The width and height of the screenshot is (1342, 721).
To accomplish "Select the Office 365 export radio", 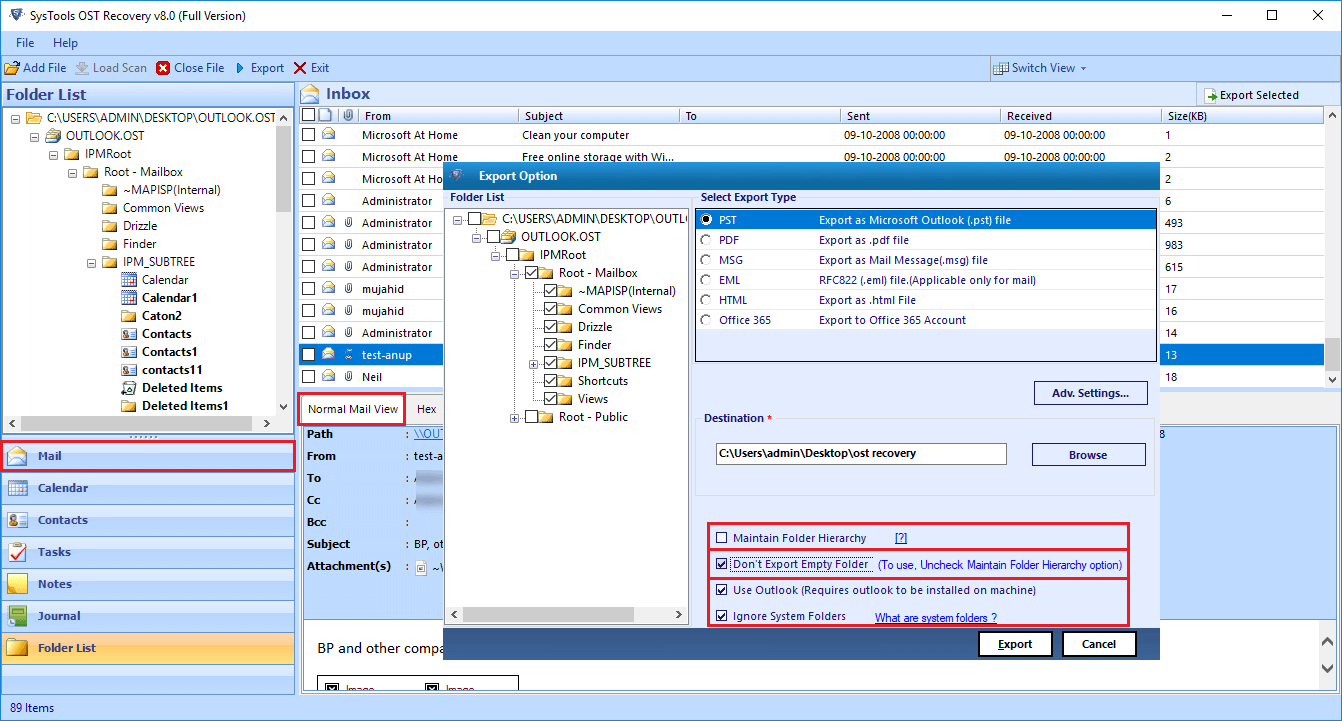I will 706,320.
